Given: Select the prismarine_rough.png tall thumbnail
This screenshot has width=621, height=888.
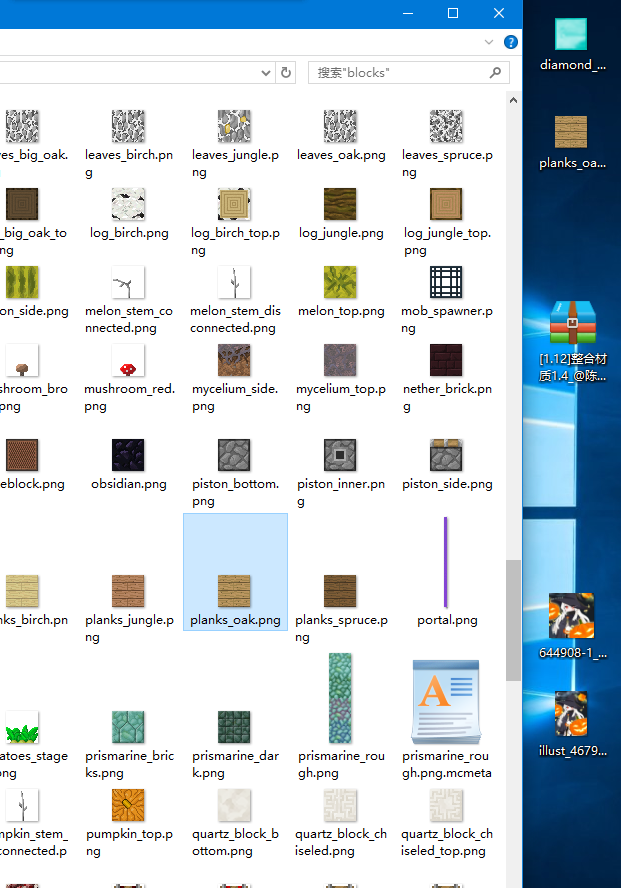Looking at the screenshot, I should click(x=340, y=698).
